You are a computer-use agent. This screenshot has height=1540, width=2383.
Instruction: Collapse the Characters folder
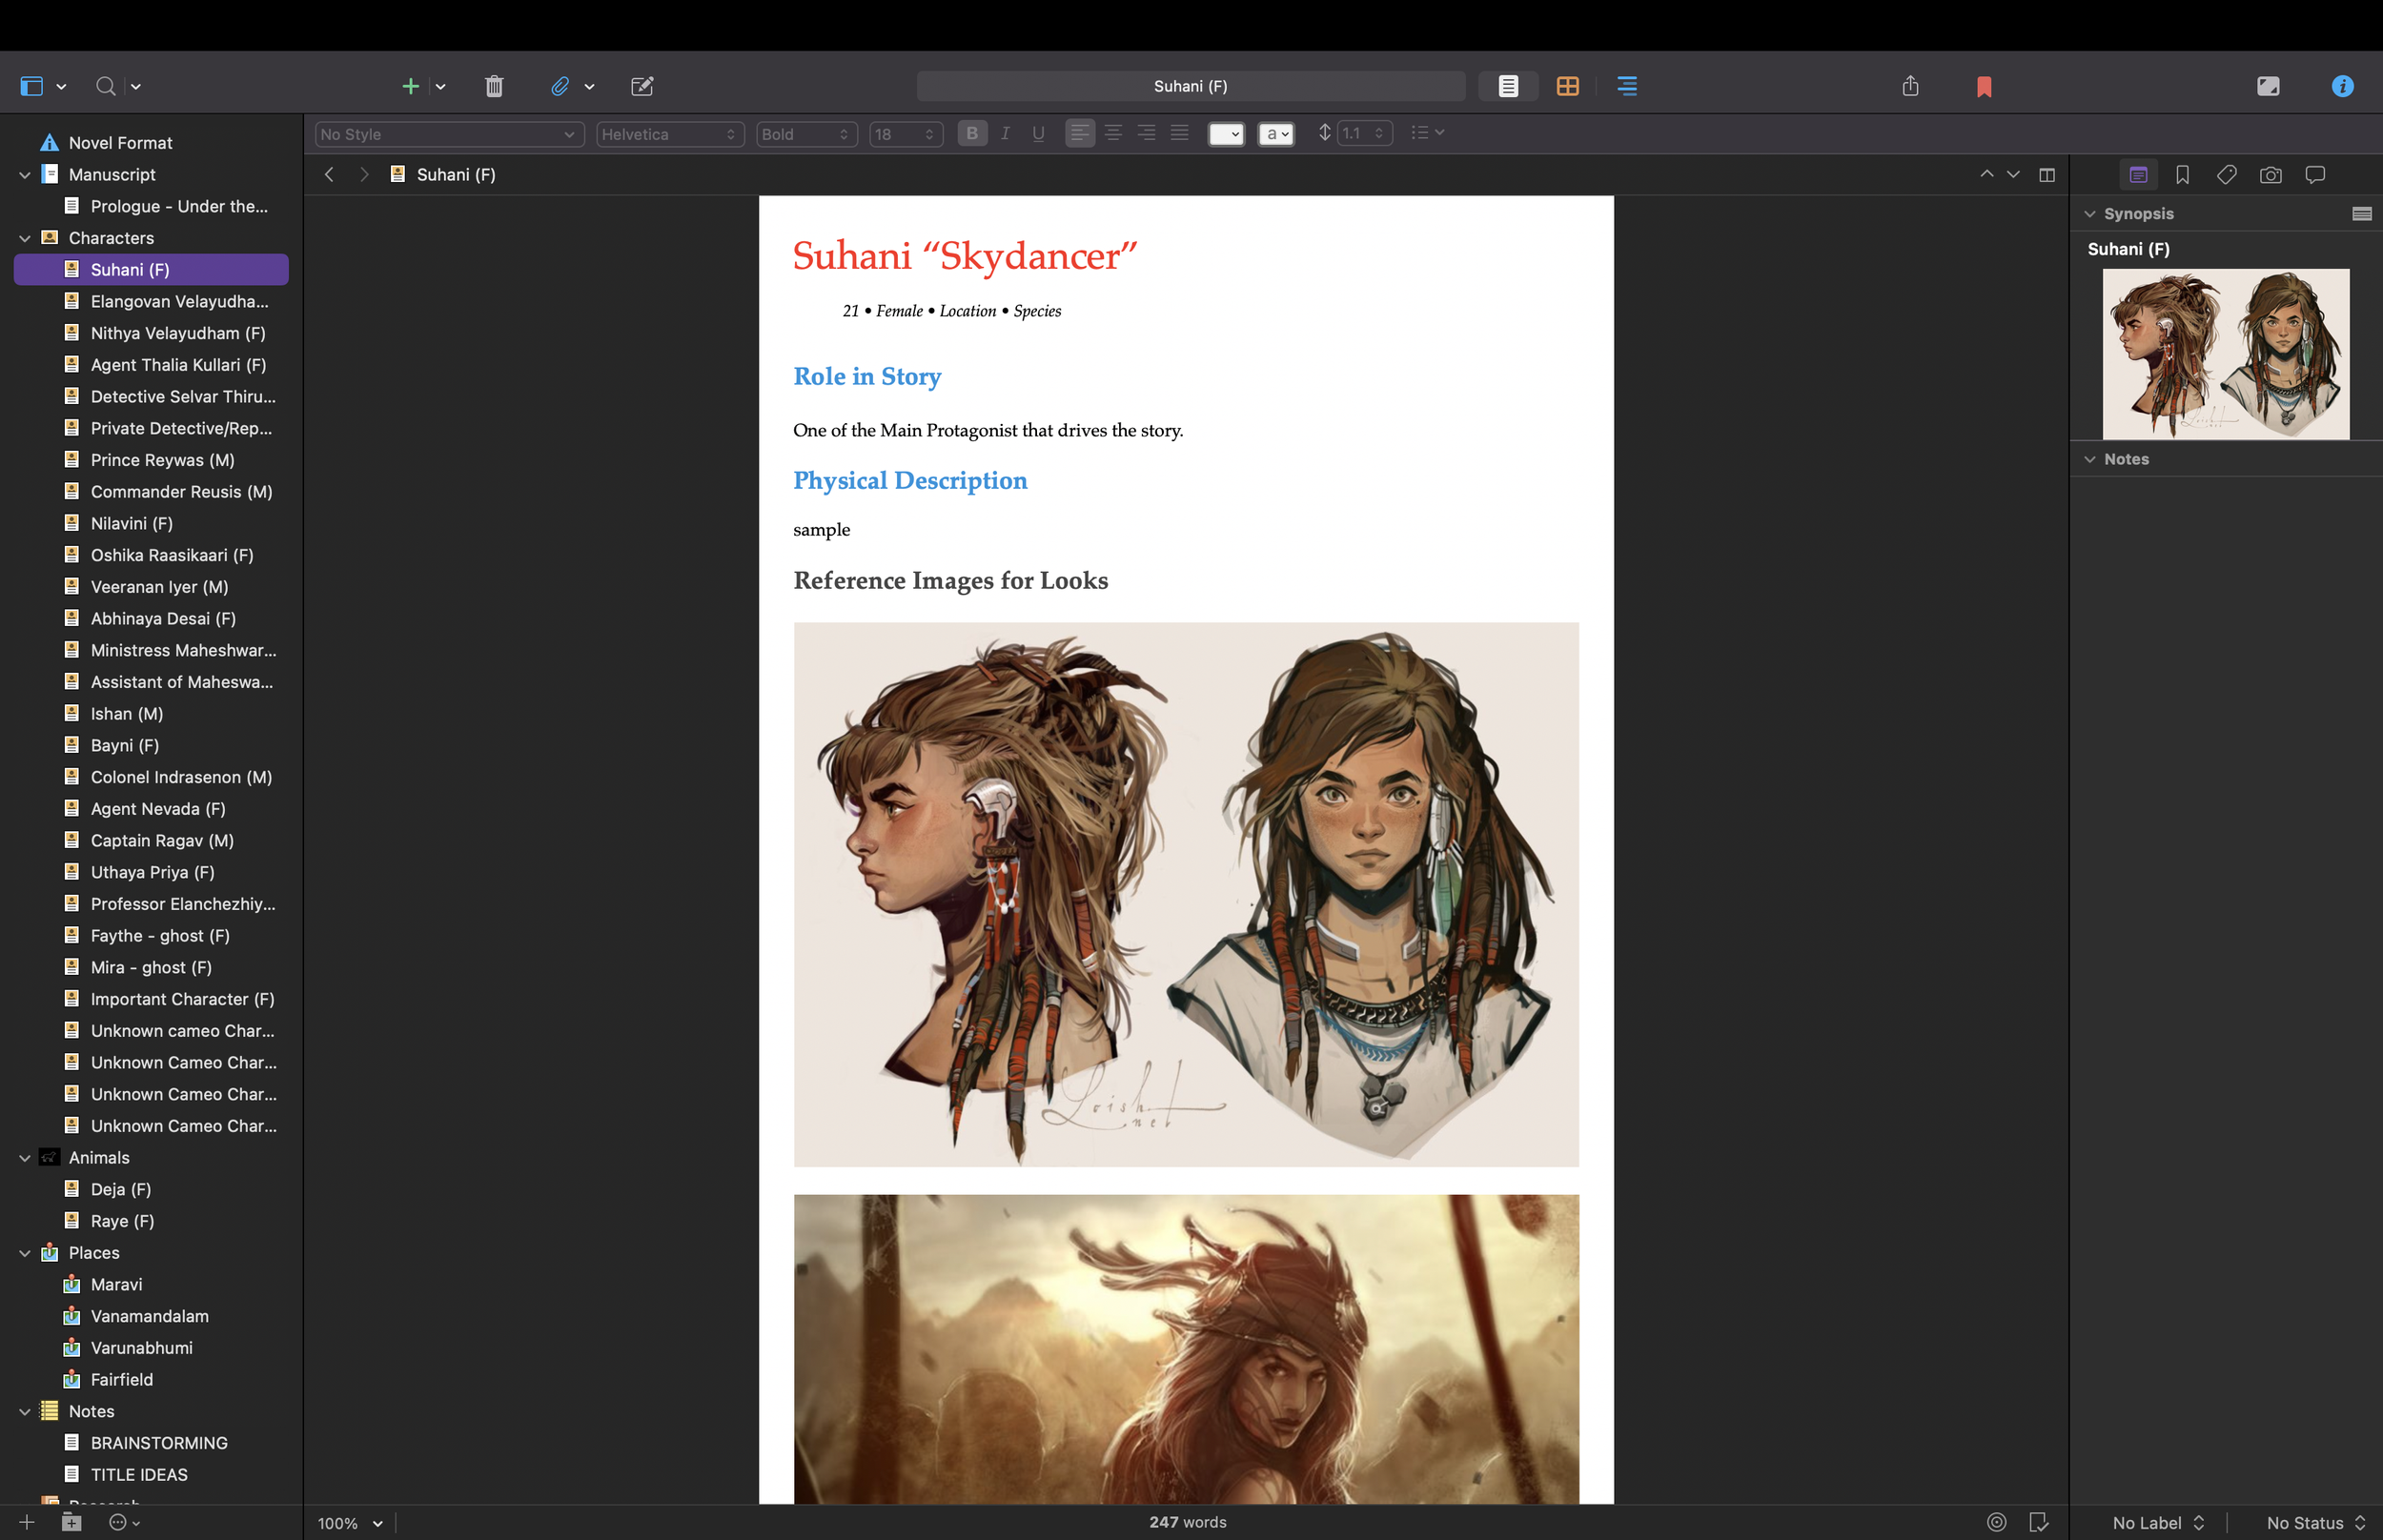pos(25,238)
